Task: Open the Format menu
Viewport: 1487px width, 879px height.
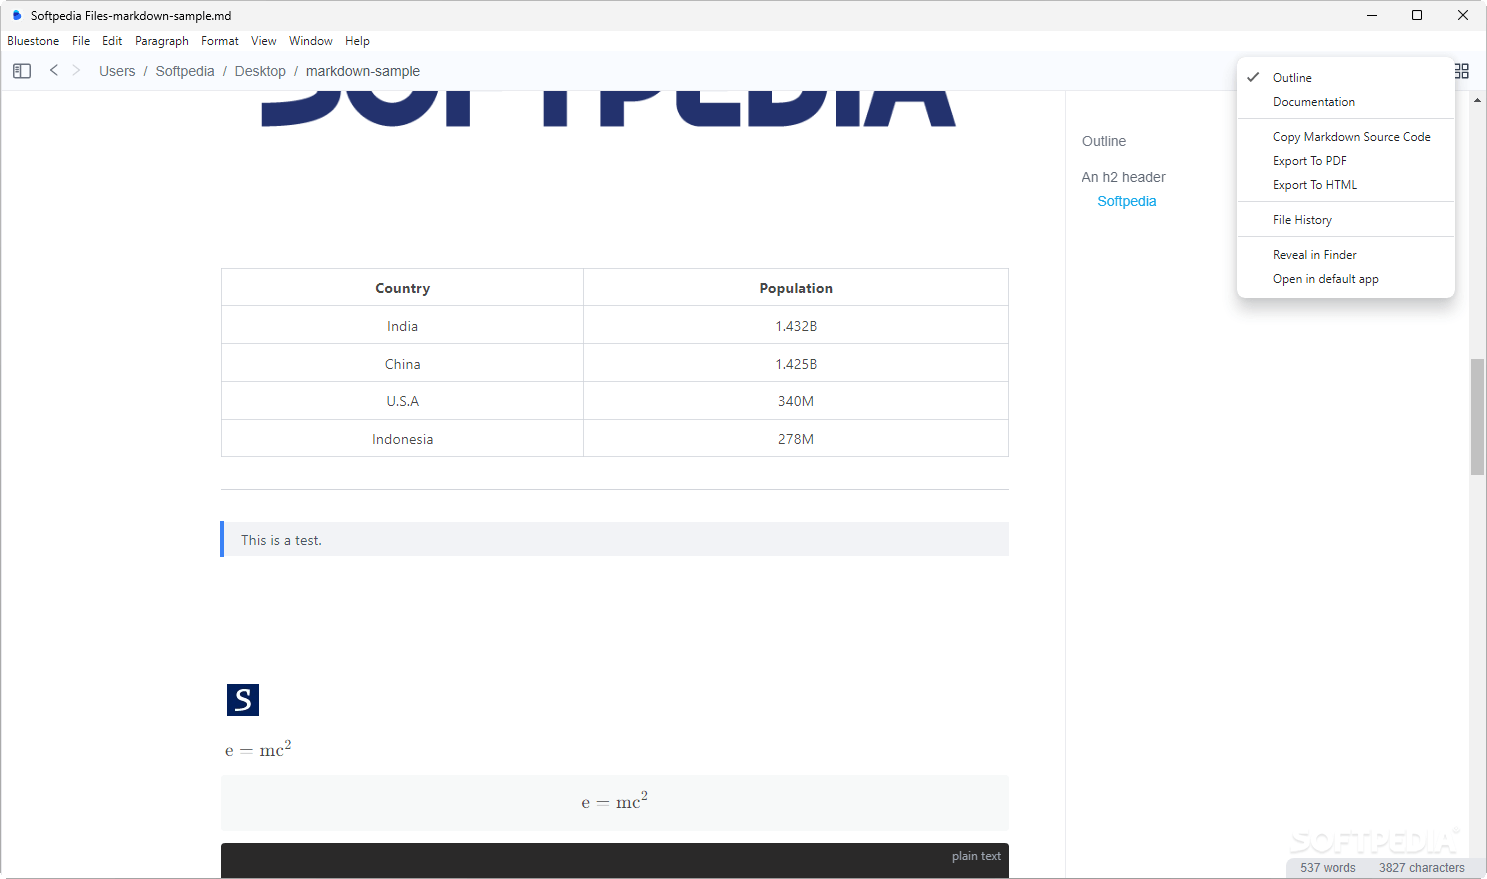Action: point(220,41)
